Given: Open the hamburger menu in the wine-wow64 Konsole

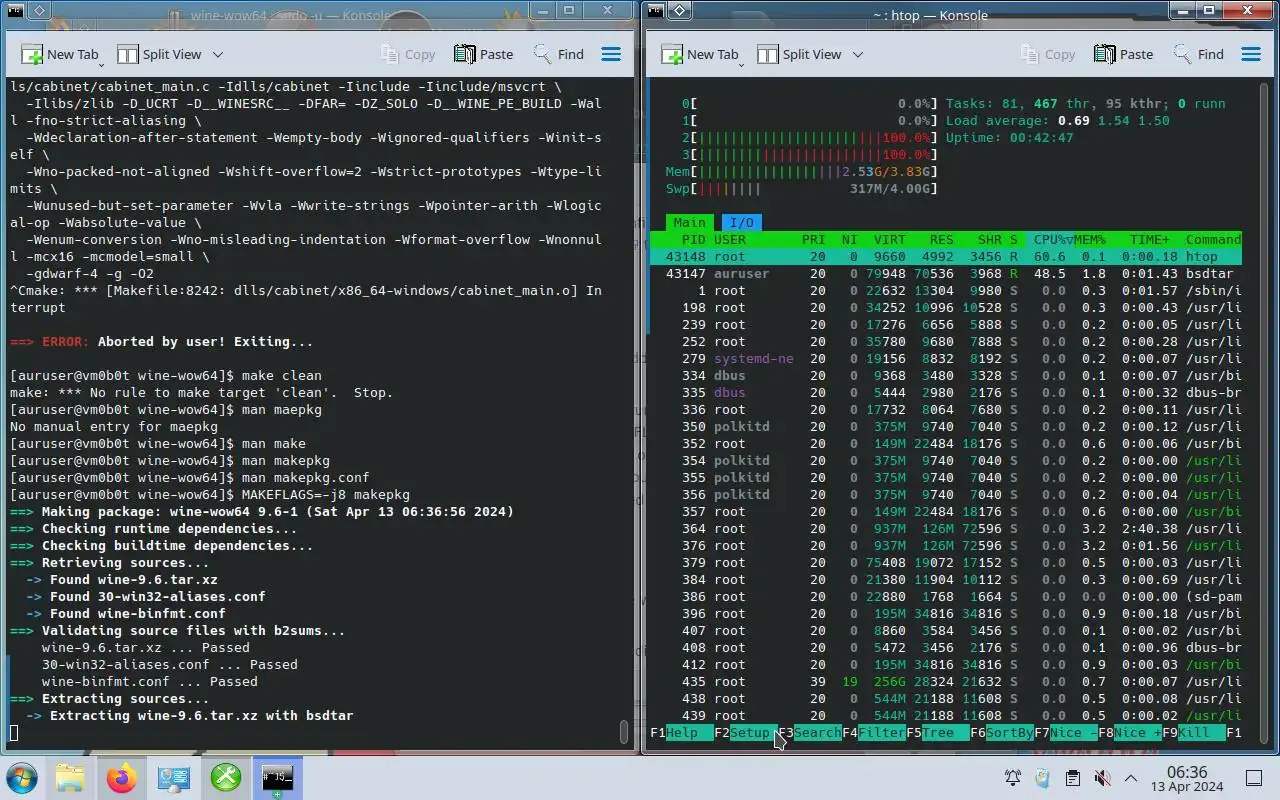Looking at the screenshot, I should coord(611,54).
